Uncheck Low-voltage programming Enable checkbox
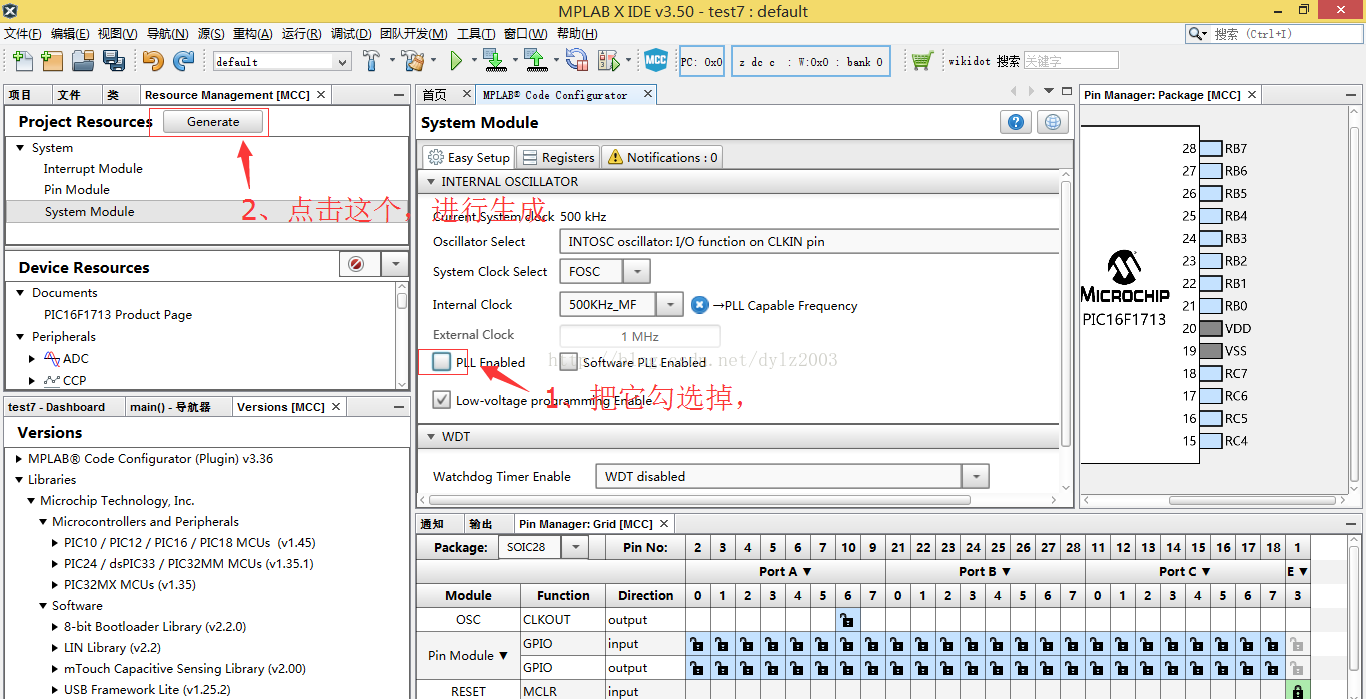 pyautogui.click(x=442, y=400)
